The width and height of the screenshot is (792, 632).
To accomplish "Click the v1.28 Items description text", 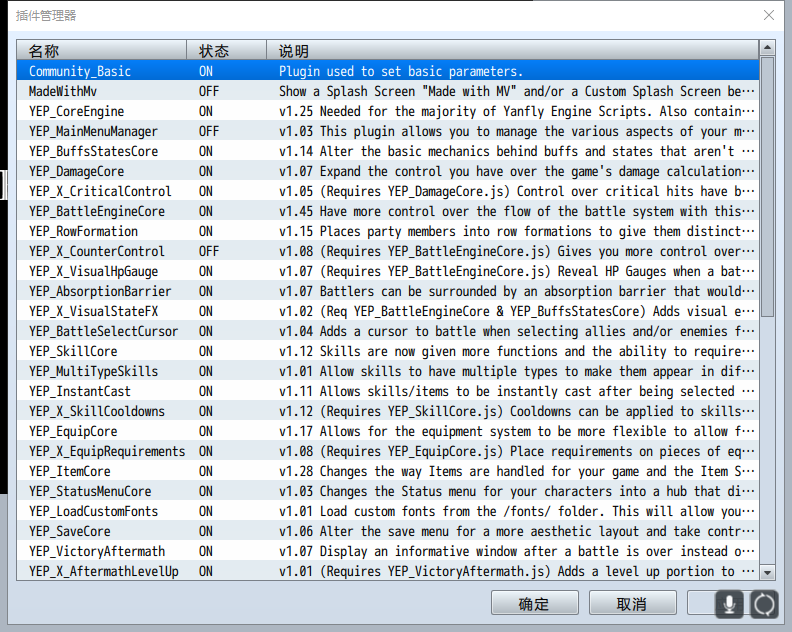I will (x=517, y=471).
